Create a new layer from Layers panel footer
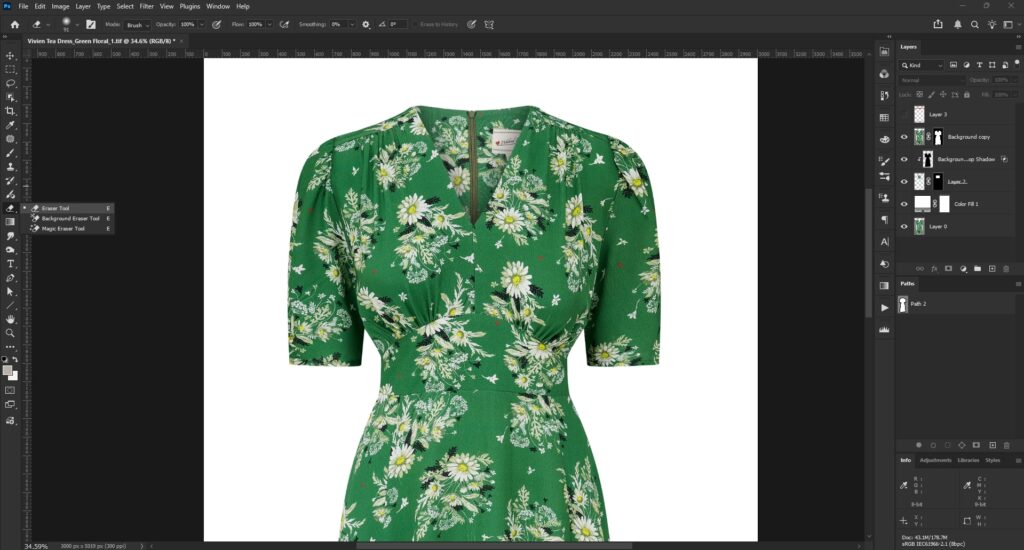The width and height of the screenshot is (1024, 550). pos(992,268)
